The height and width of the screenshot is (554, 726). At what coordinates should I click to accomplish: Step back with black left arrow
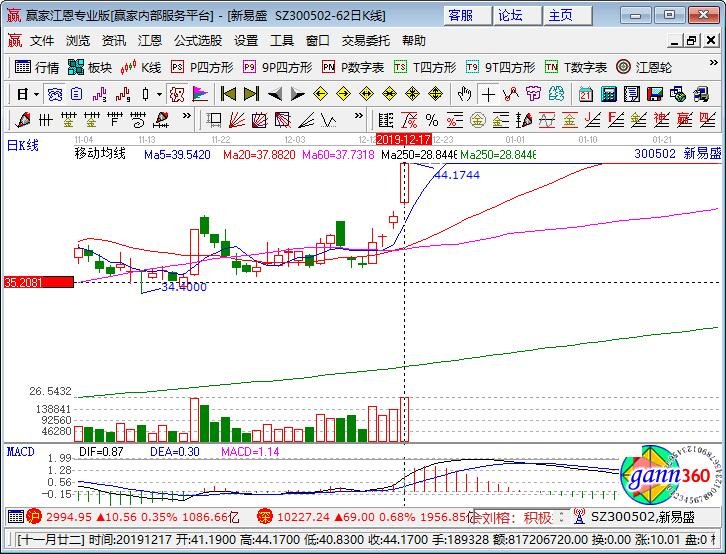click(x=275, y=95)
